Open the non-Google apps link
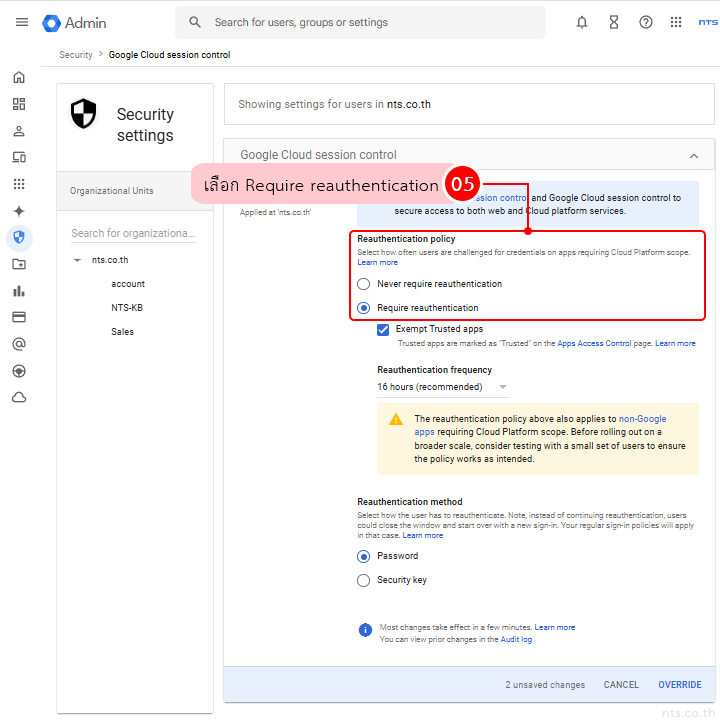The height and width of the screenshot is (722, 720). pyautogui.click(x=642, y=419)
